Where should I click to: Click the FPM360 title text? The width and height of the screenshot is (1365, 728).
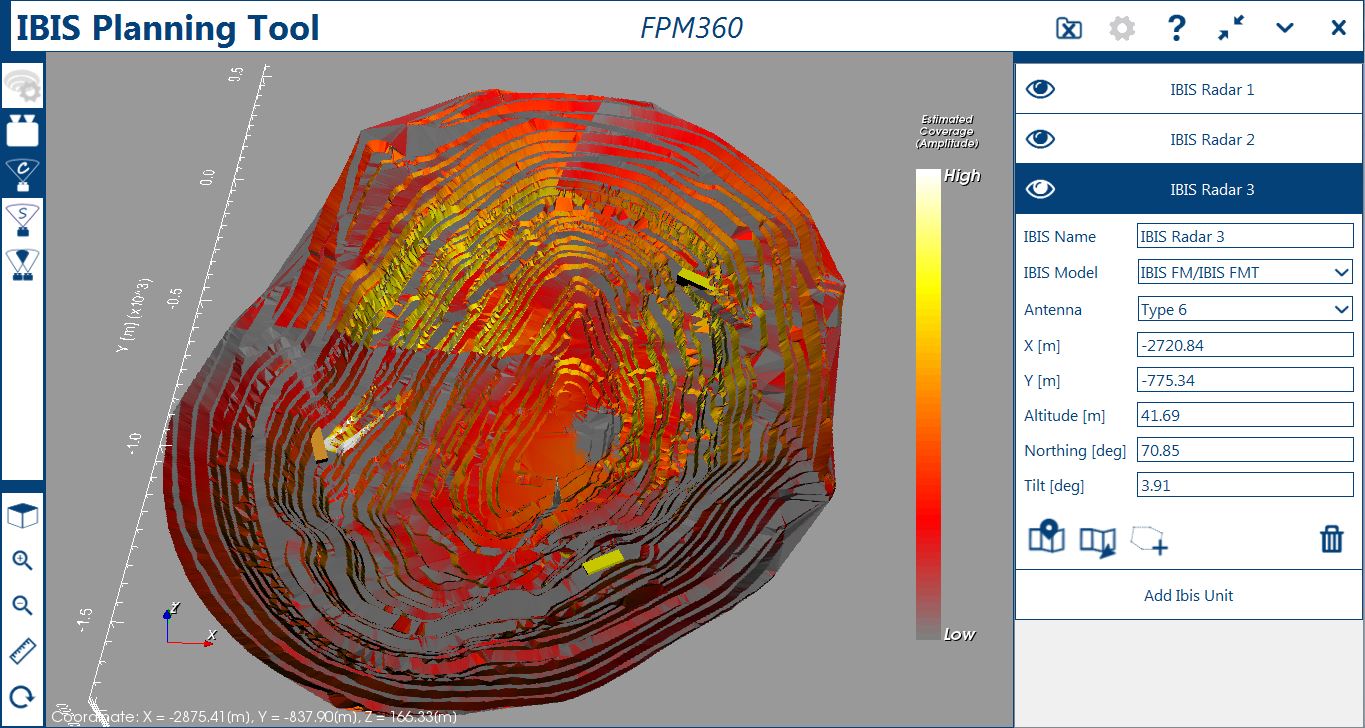[x=691, y=28]
